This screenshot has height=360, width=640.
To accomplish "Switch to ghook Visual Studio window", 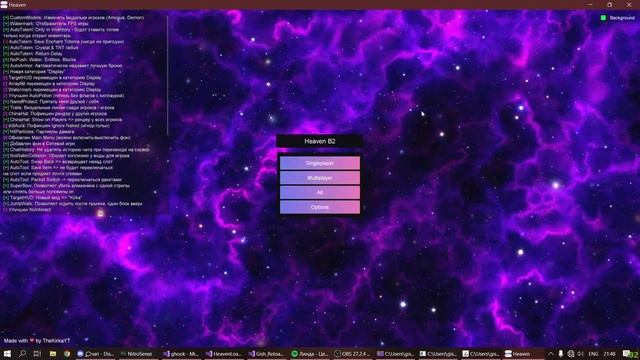I will coord(181,354).
